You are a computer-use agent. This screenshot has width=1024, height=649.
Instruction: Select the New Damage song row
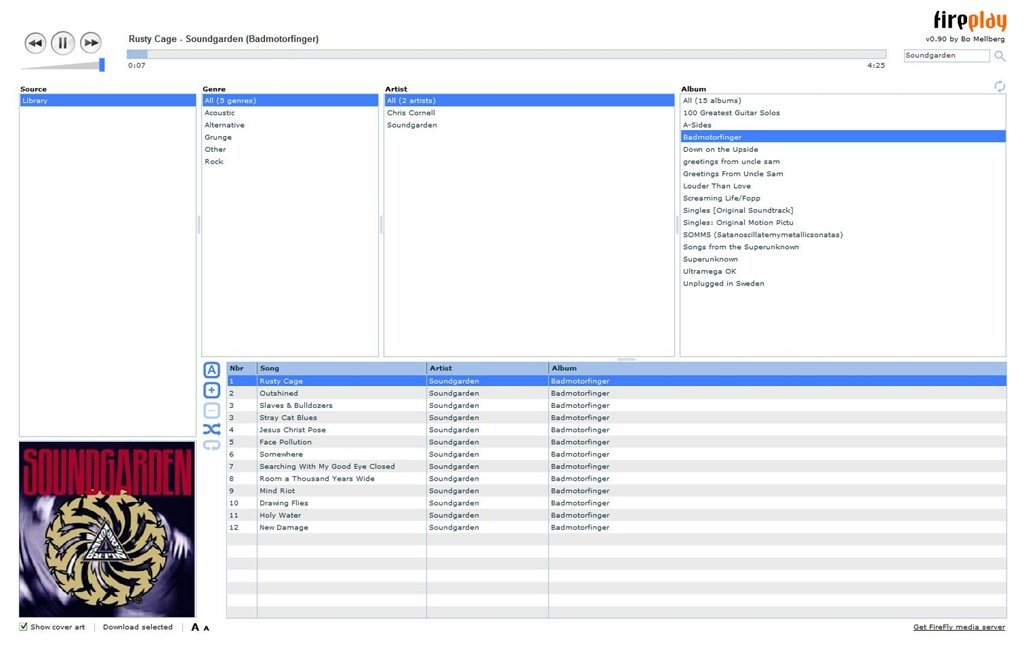click(616, 528)
